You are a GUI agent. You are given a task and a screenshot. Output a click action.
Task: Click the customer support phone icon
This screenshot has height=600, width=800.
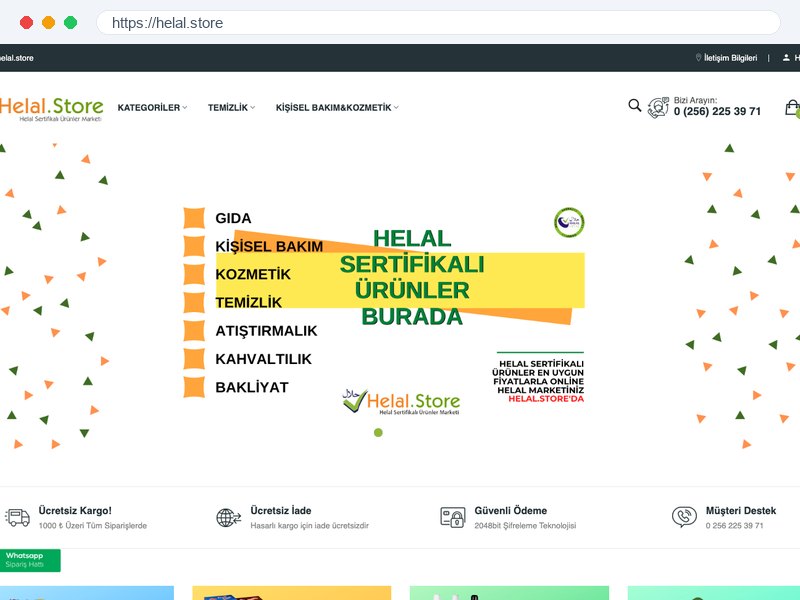point(684,517)
